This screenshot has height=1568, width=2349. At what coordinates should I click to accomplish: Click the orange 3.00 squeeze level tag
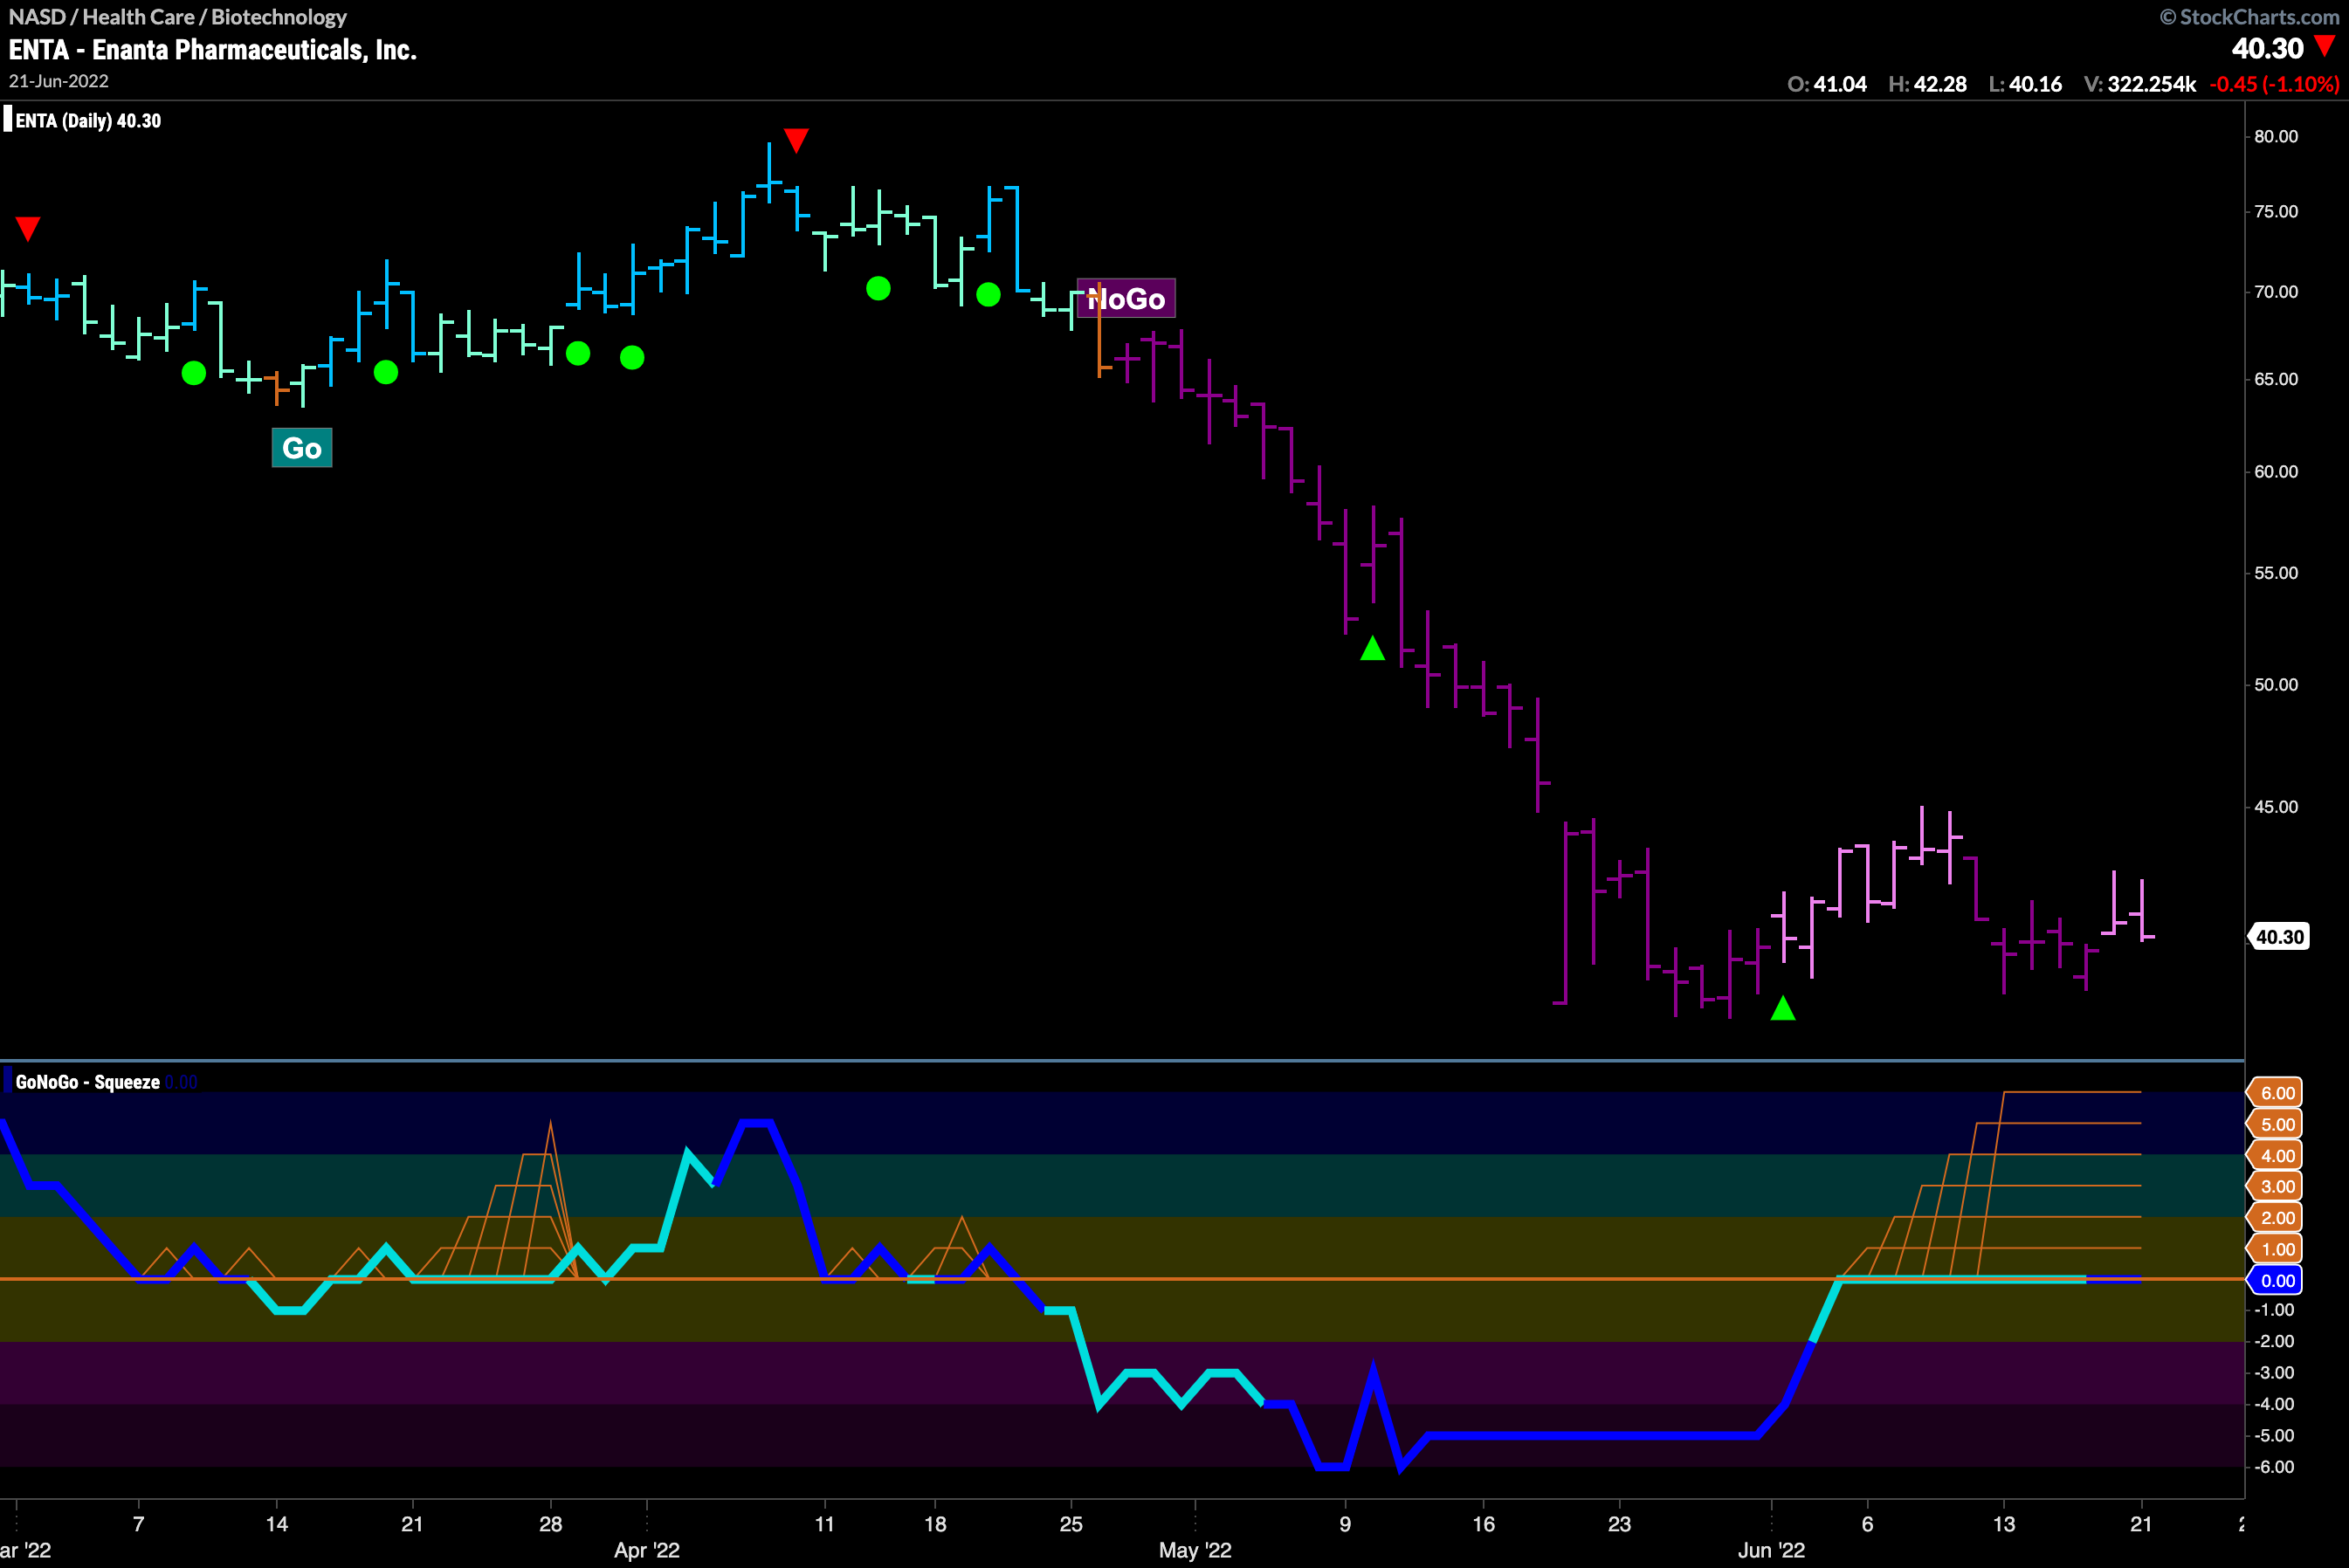2275,1186
